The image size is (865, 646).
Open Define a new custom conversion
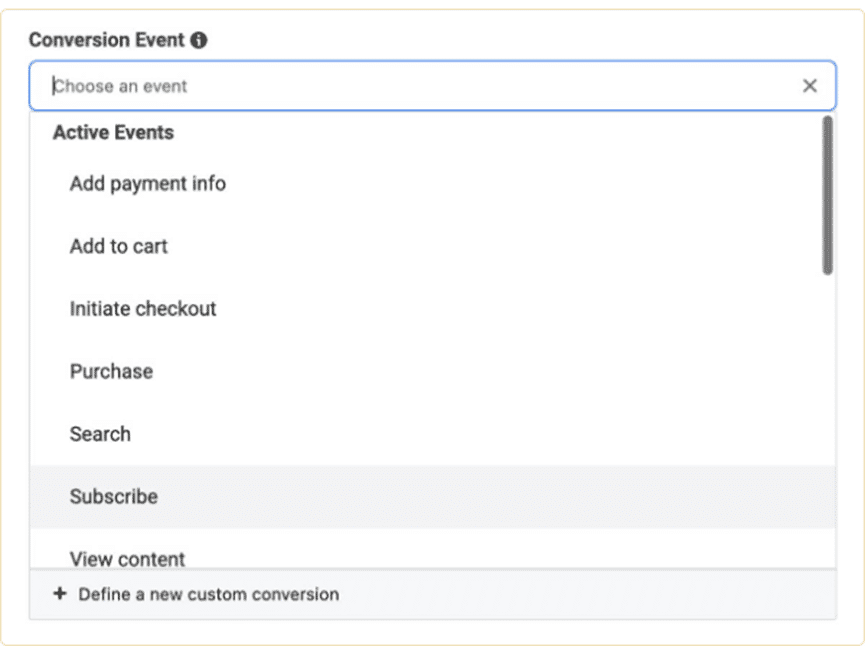(208, 594)
